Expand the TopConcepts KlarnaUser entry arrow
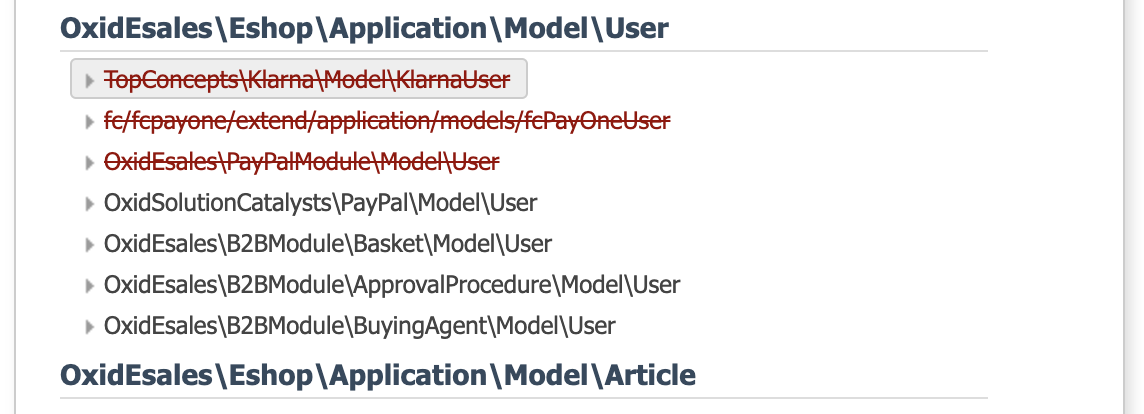Screen dimensions: 1144x414 coord(91,80)
